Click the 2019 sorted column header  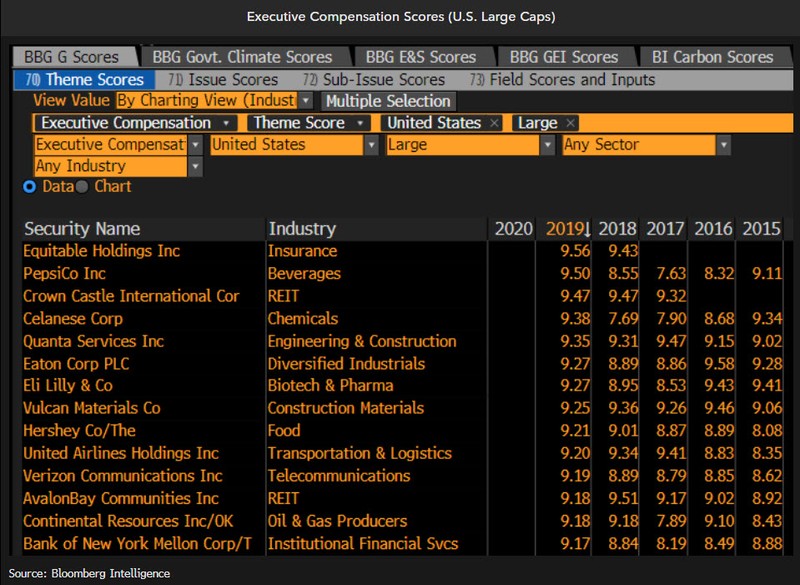click(x=567, y=229)
